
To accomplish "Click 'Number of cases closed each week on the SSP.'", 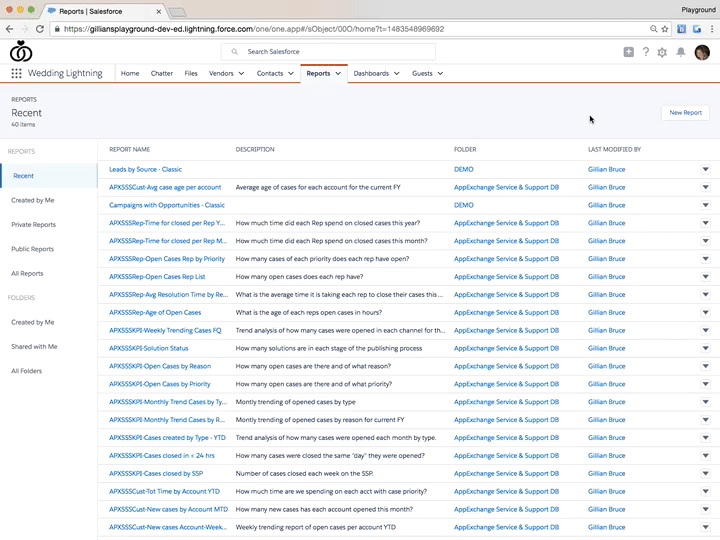I will click(x=304, y=474).
